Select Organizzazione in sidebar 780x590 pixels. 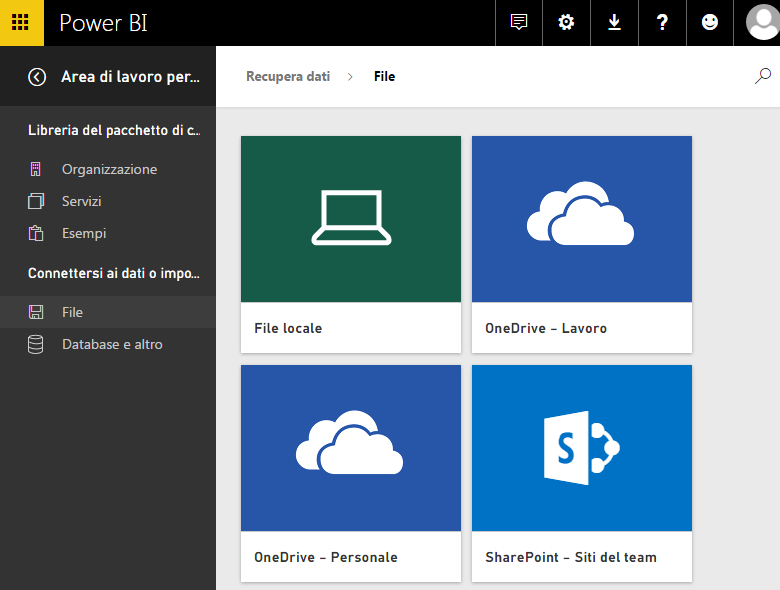(x=109, y=169)
